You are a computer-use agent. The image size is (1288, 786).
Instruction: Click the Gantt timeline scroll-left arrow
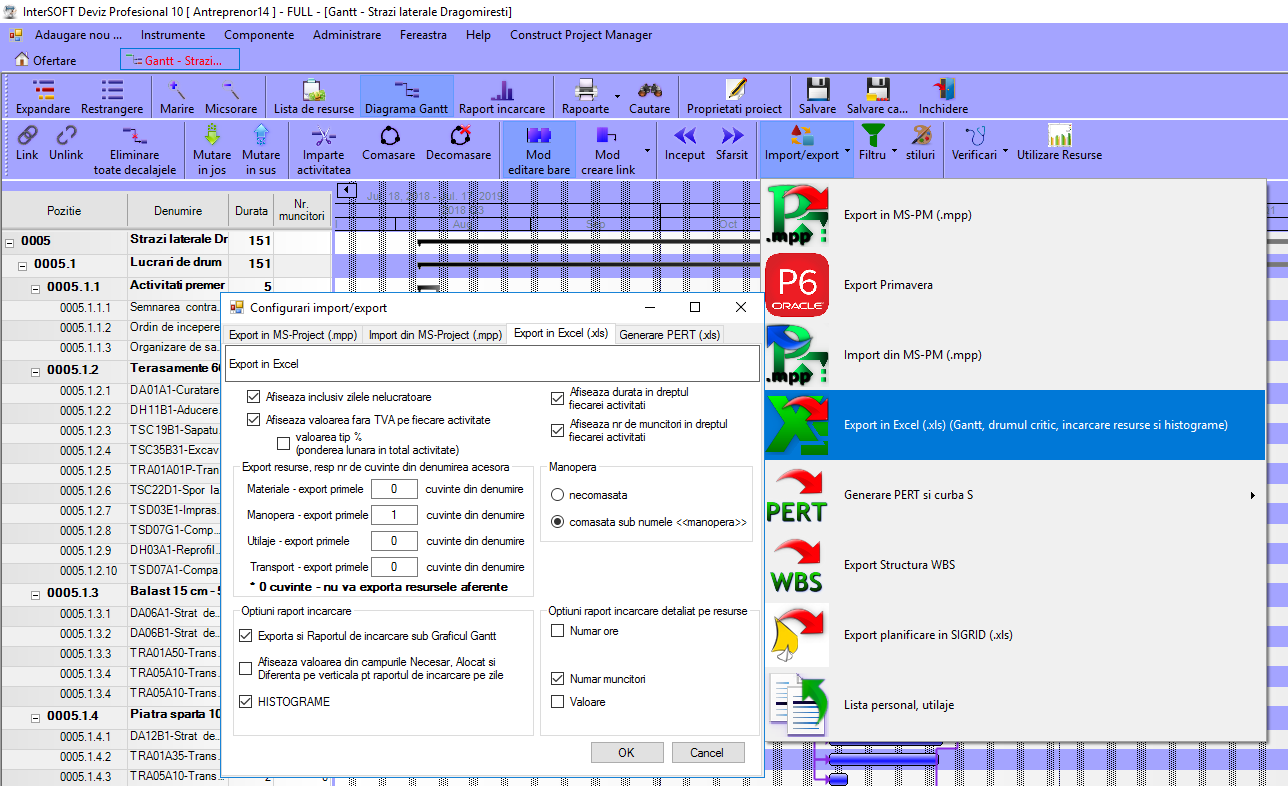click(346, 190)
